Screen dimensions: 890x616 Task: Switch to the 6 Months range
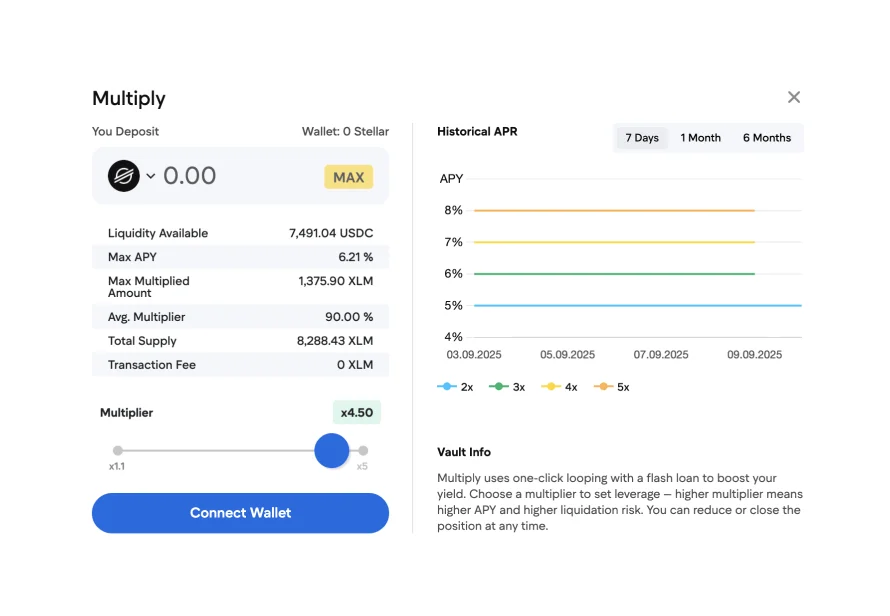[766, 138]
